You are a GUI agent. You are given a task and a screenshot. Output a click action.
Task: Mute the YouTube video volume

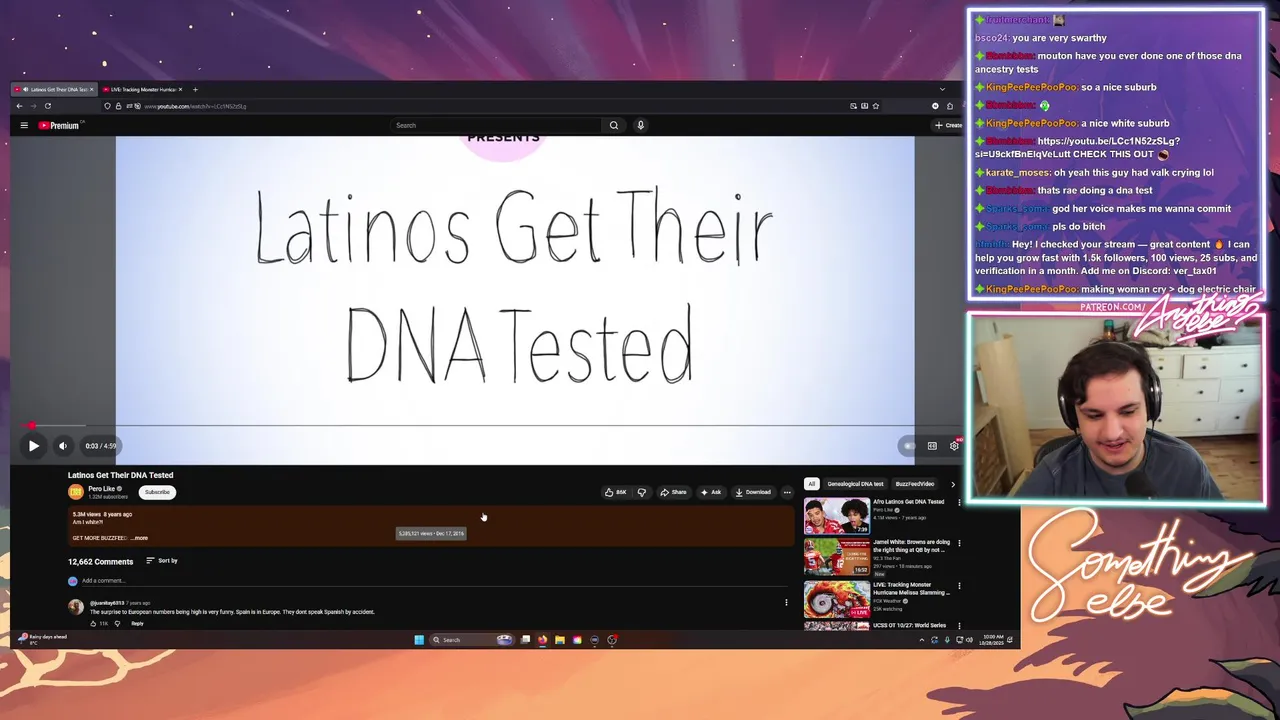pos(62,446)
